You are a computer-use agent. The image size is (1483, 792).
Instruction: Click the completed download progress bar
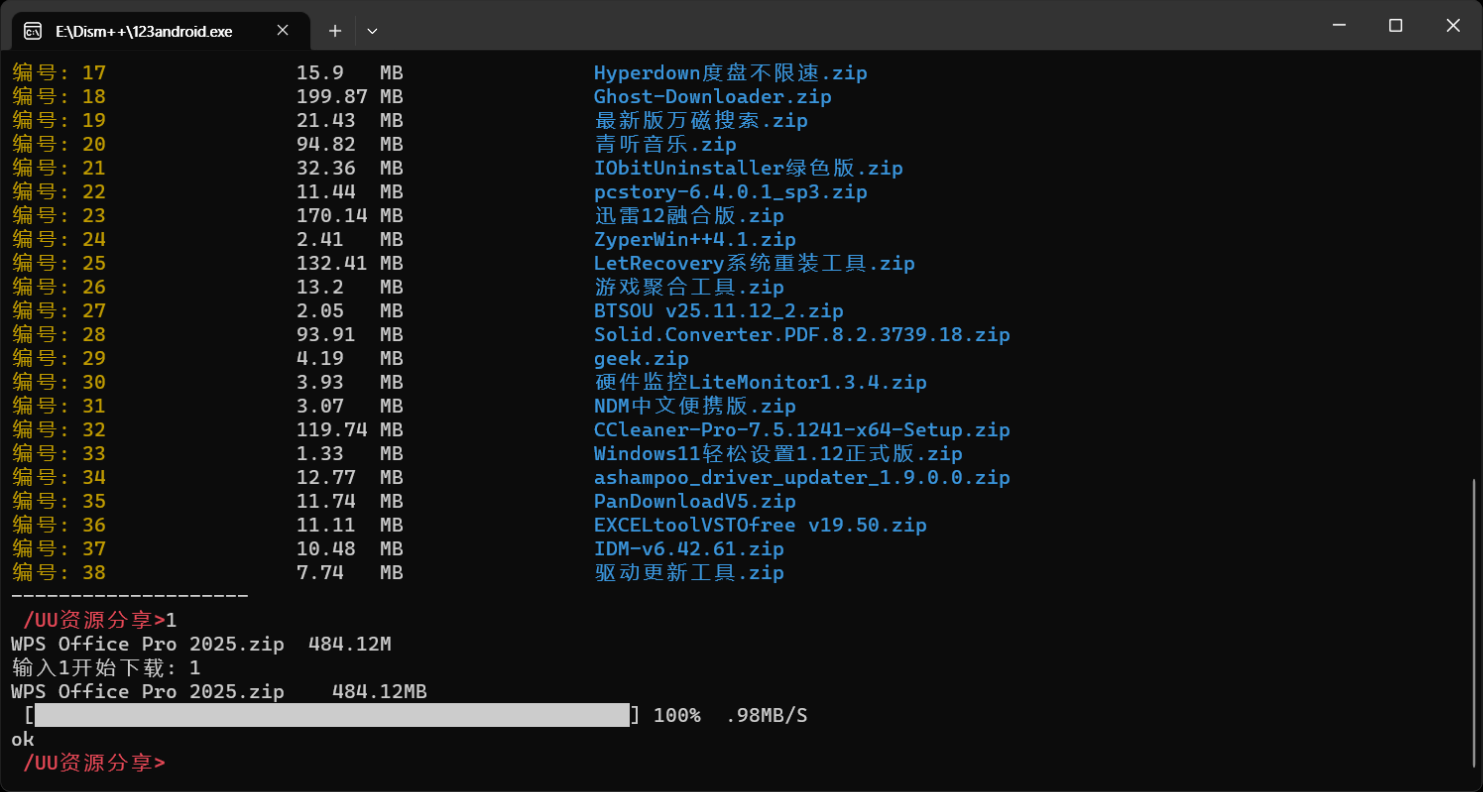(x=332, y=715)
